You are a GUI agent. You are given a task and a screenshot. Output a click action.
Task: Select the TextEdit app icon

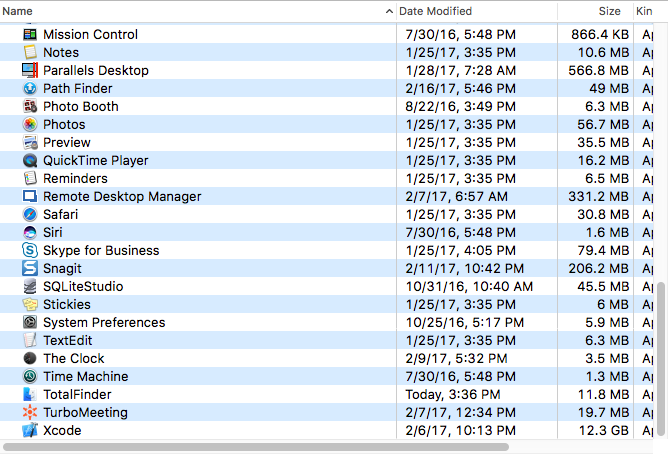tap(30, 340)
